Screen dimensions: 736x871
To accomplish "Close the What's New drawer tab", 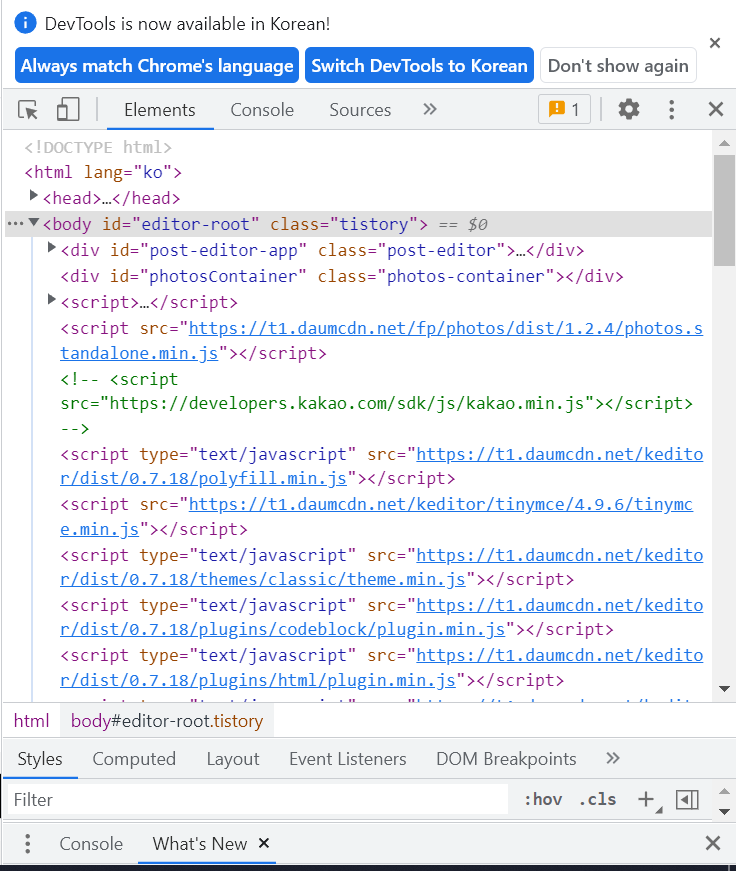I will coord(264,843).
